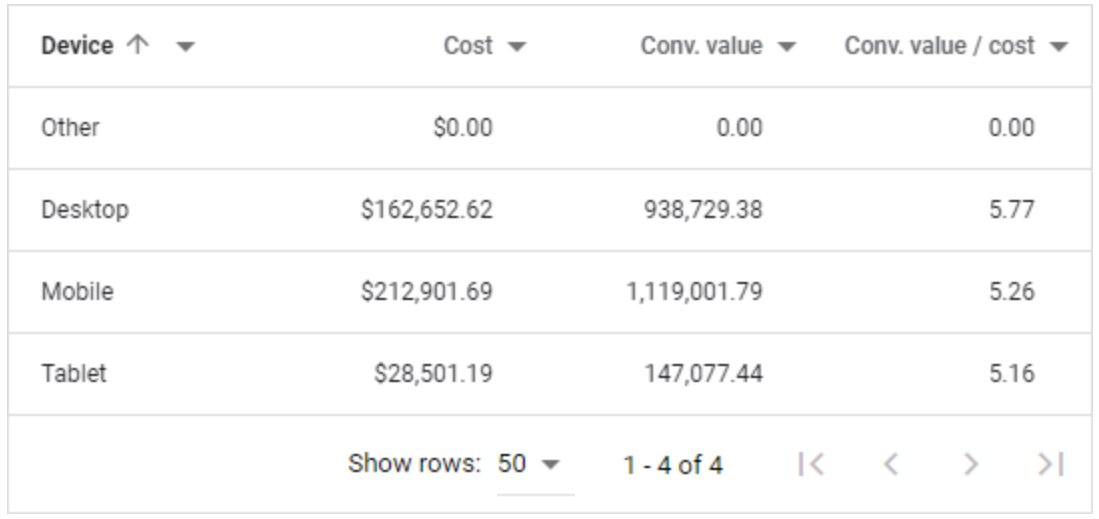Viewport: 1099px width, 519px height.
Task: Sort by the Cost column header
Action: [468, 46]
